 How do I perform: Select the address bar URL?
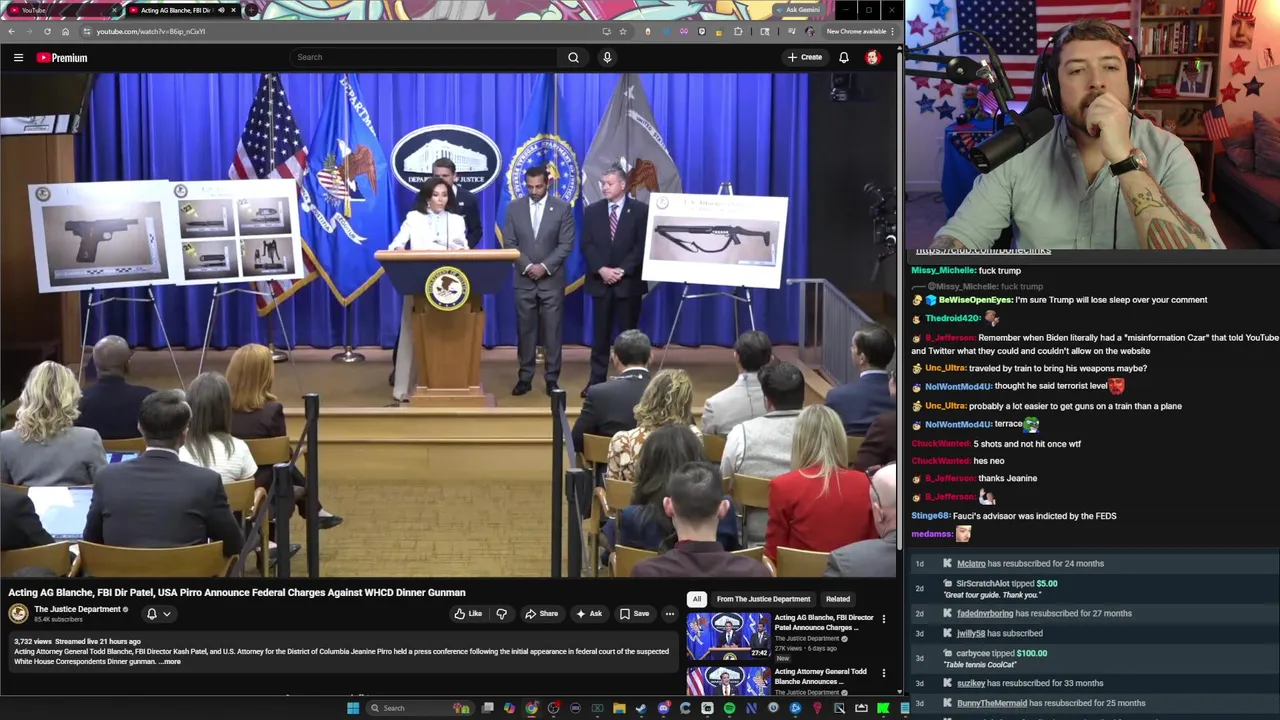pyautogui.click(x=151, y=31)
